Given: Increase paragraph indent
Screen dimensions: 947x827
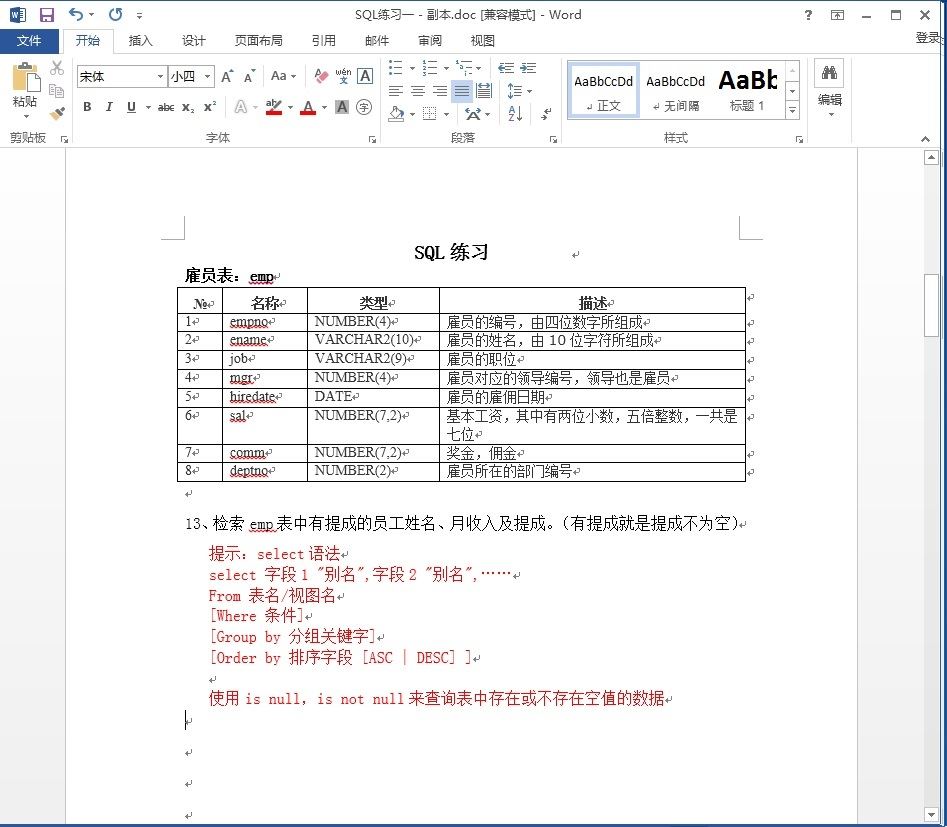Looking at the screenshot, I should click(x=528, y=68).
